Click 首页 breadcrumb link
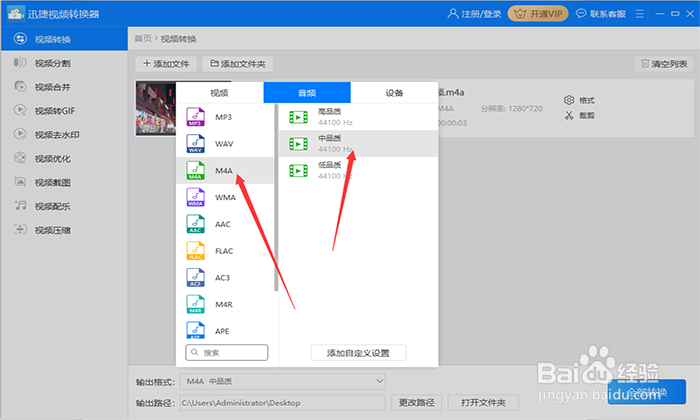 (143, 38)
